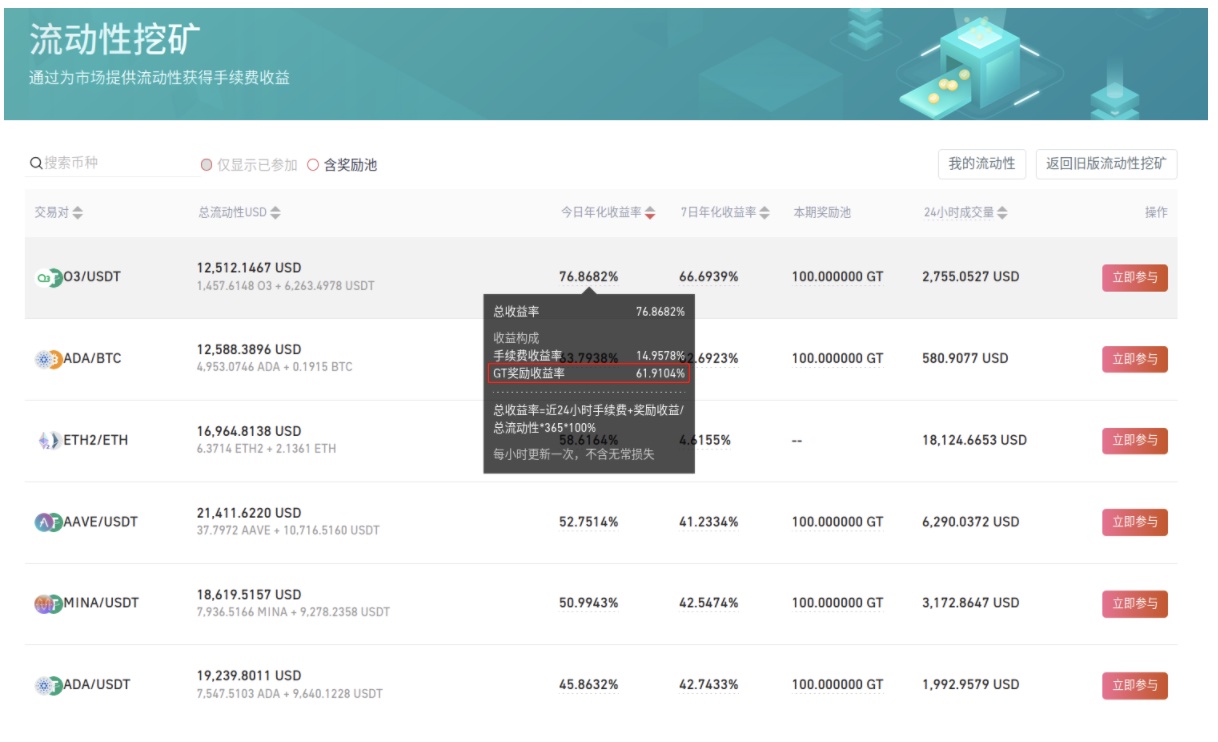The image size is (1218, 742).
Task: Select the O3/USDT pair name
Action: click(92, 277)
